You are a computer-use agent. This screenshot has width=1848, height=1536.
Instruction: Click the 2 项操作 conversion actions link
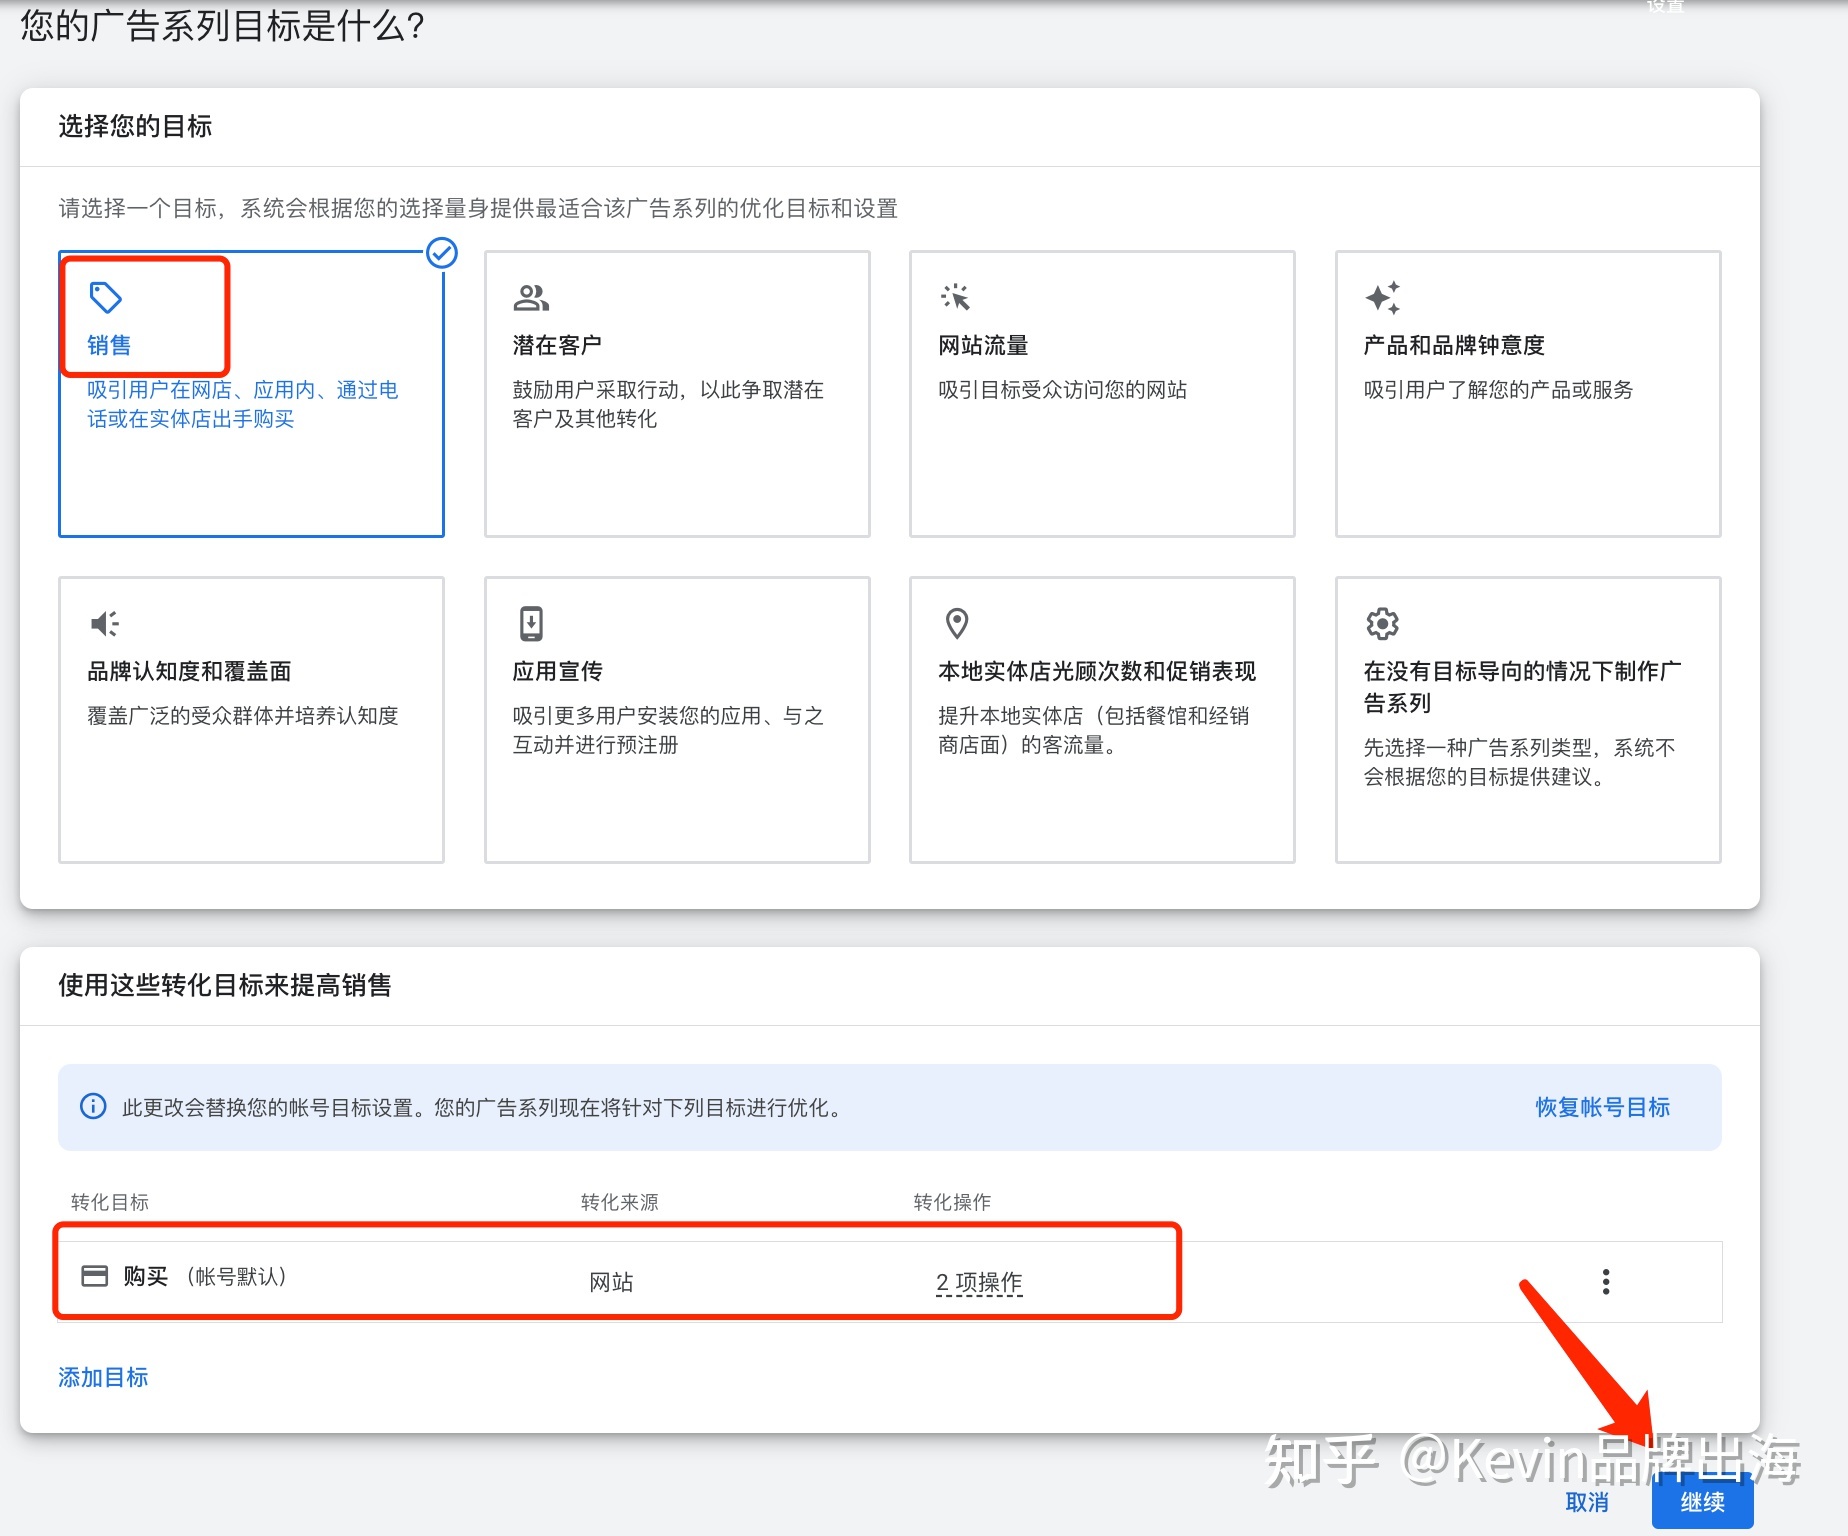pyautogui.click(x=979, y=1282)
